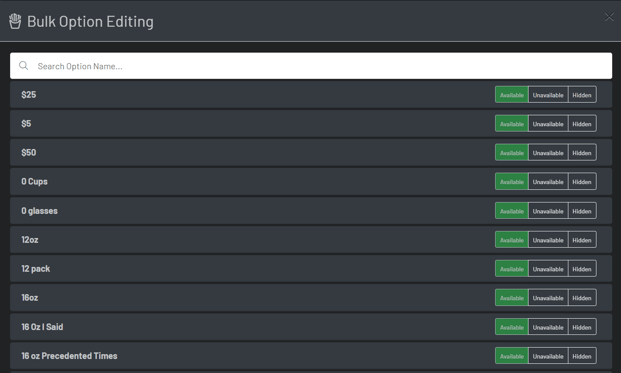Set $25 option to Hidden
The height and width of the screenshot is (373, 621).
pos(582,95)
